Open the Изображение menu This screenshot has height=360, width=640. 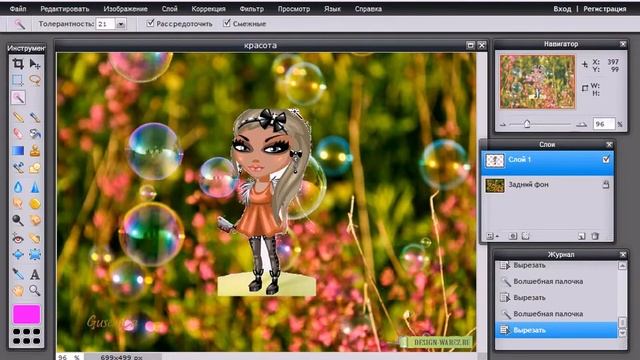[x=125, y=9]
